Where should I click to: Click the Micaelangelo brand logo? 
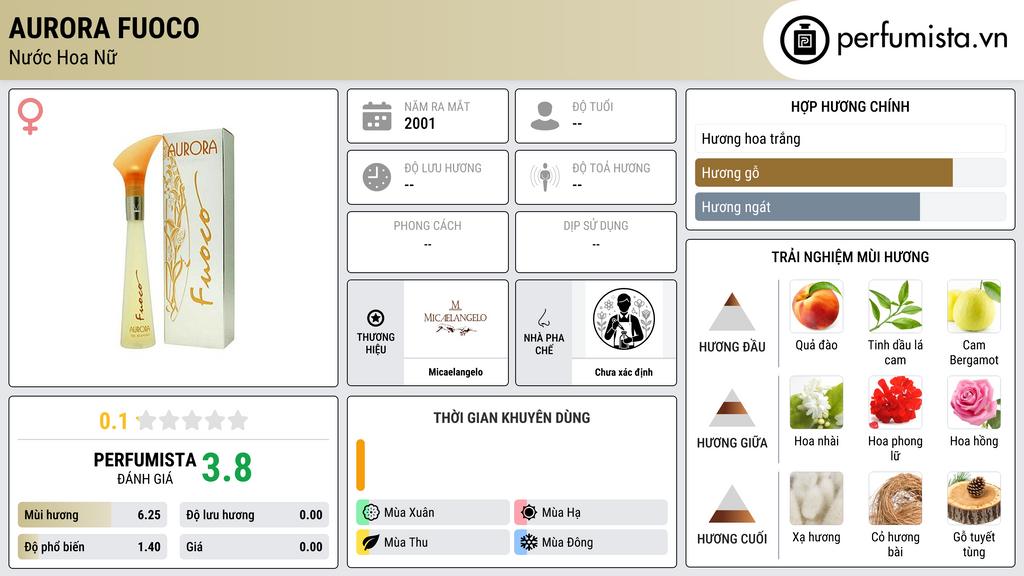[455, 318]
